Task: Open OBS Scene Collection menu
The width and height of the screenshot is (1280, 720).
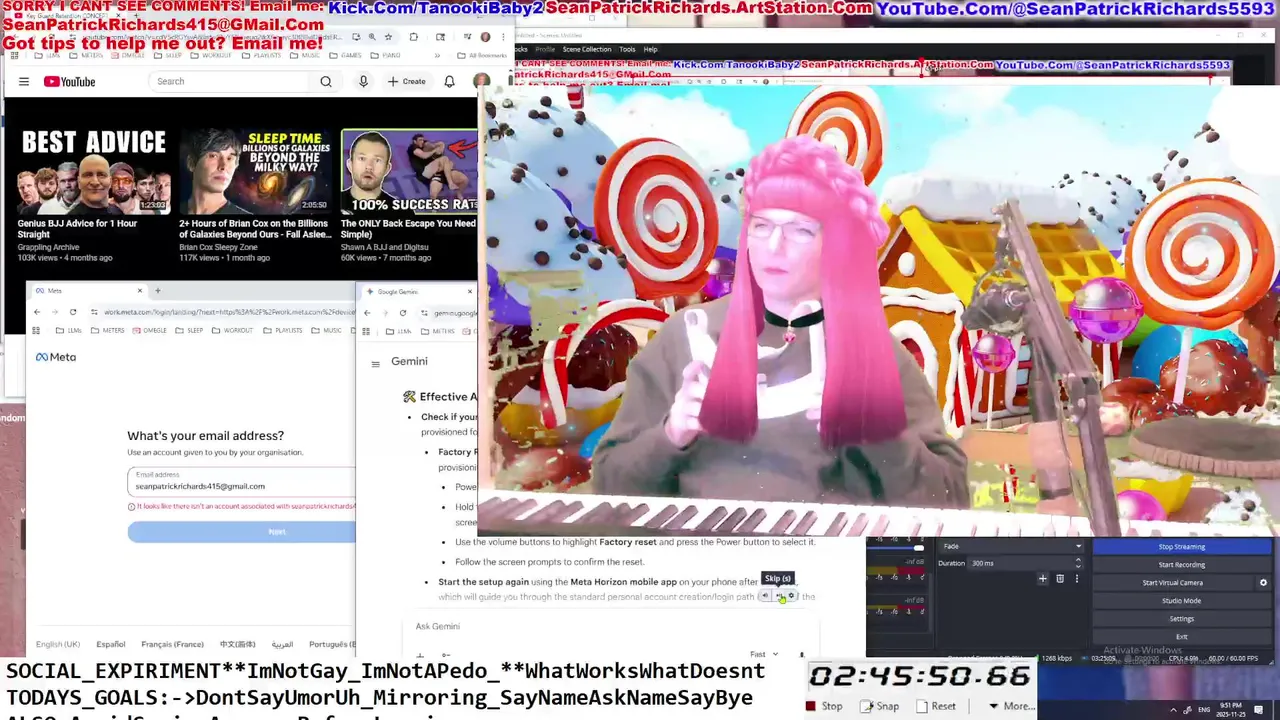Action: [587, 49]
